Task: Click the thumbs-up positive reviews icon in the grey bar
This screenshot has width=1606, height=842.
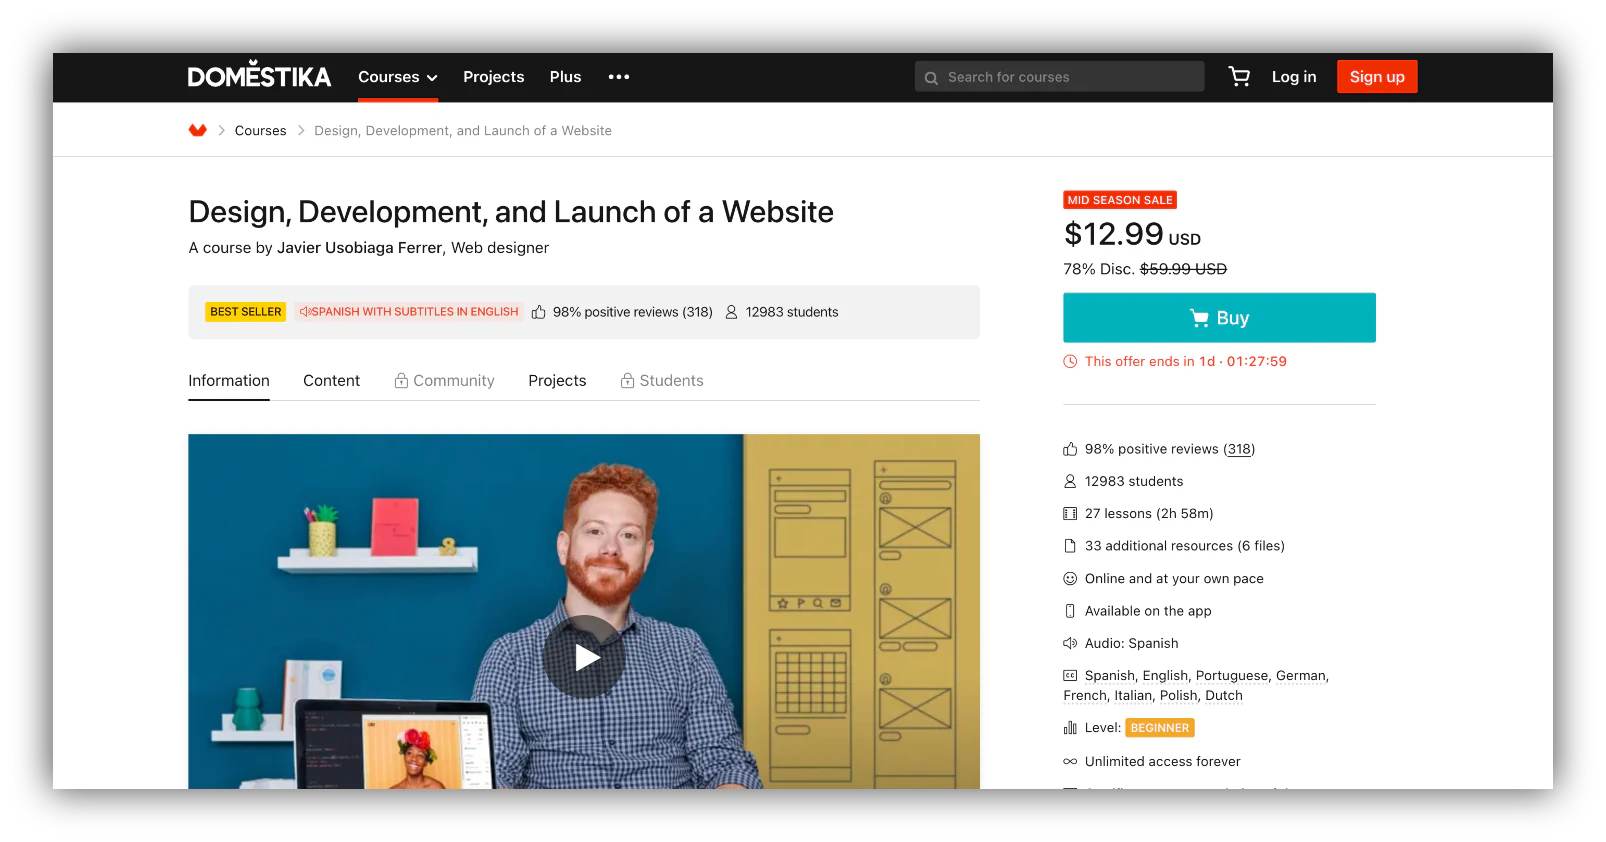Action: [x=539, y=312]
